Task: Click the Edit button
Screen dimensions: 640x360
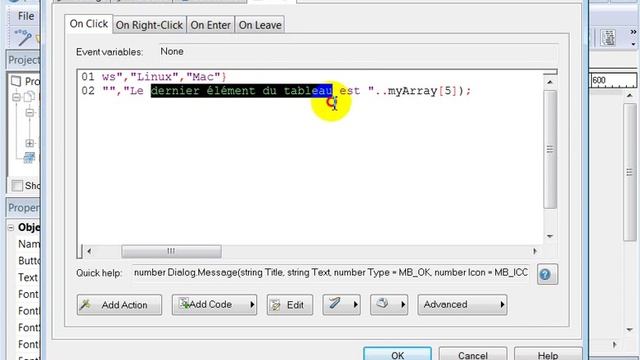Action: click(290, 304)
